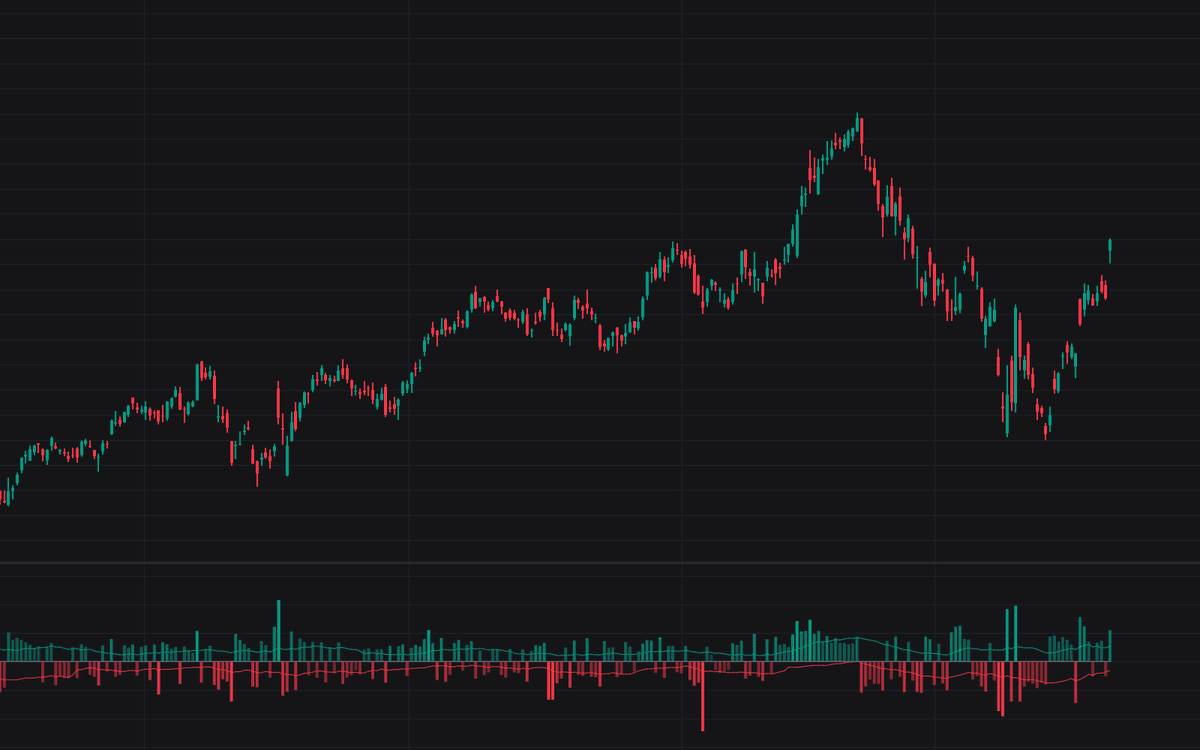Select the longest red volume bar
Image resolution: width=1200 pixels, height=750 pixels.
702,696
